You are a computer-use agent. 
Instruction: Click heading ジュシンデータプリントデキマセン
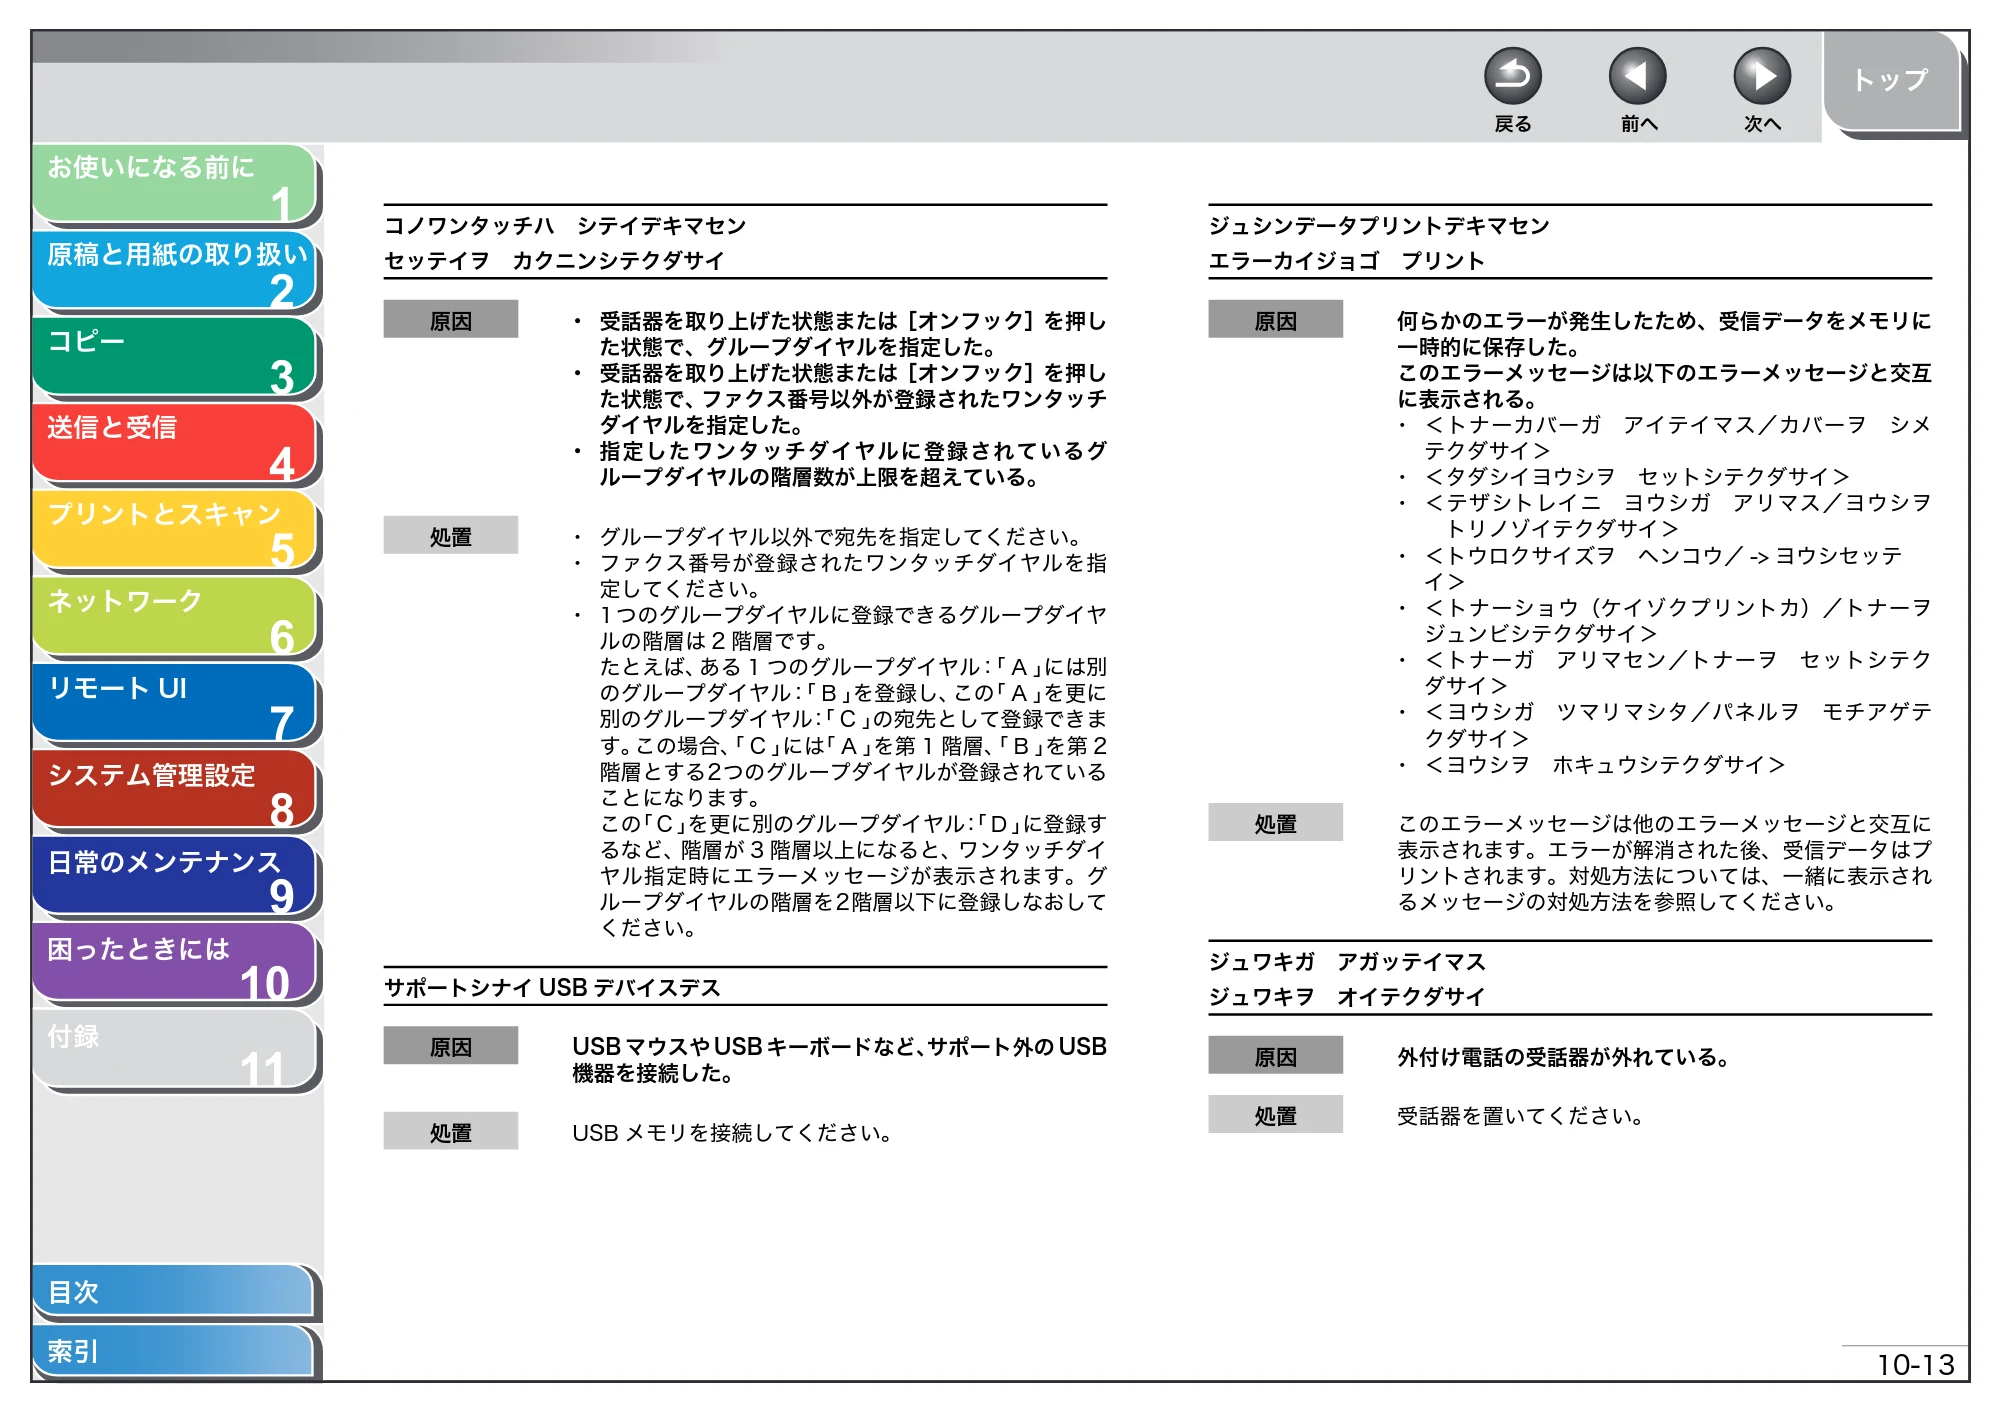click(1379, 226)
